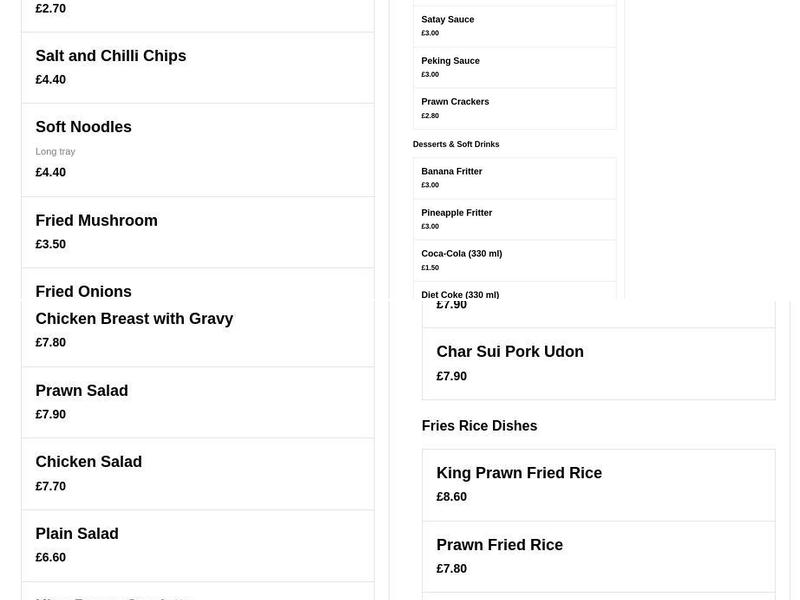800x600 pixels.
Task: Click the Plain Salad option
Action: (77, 533)
